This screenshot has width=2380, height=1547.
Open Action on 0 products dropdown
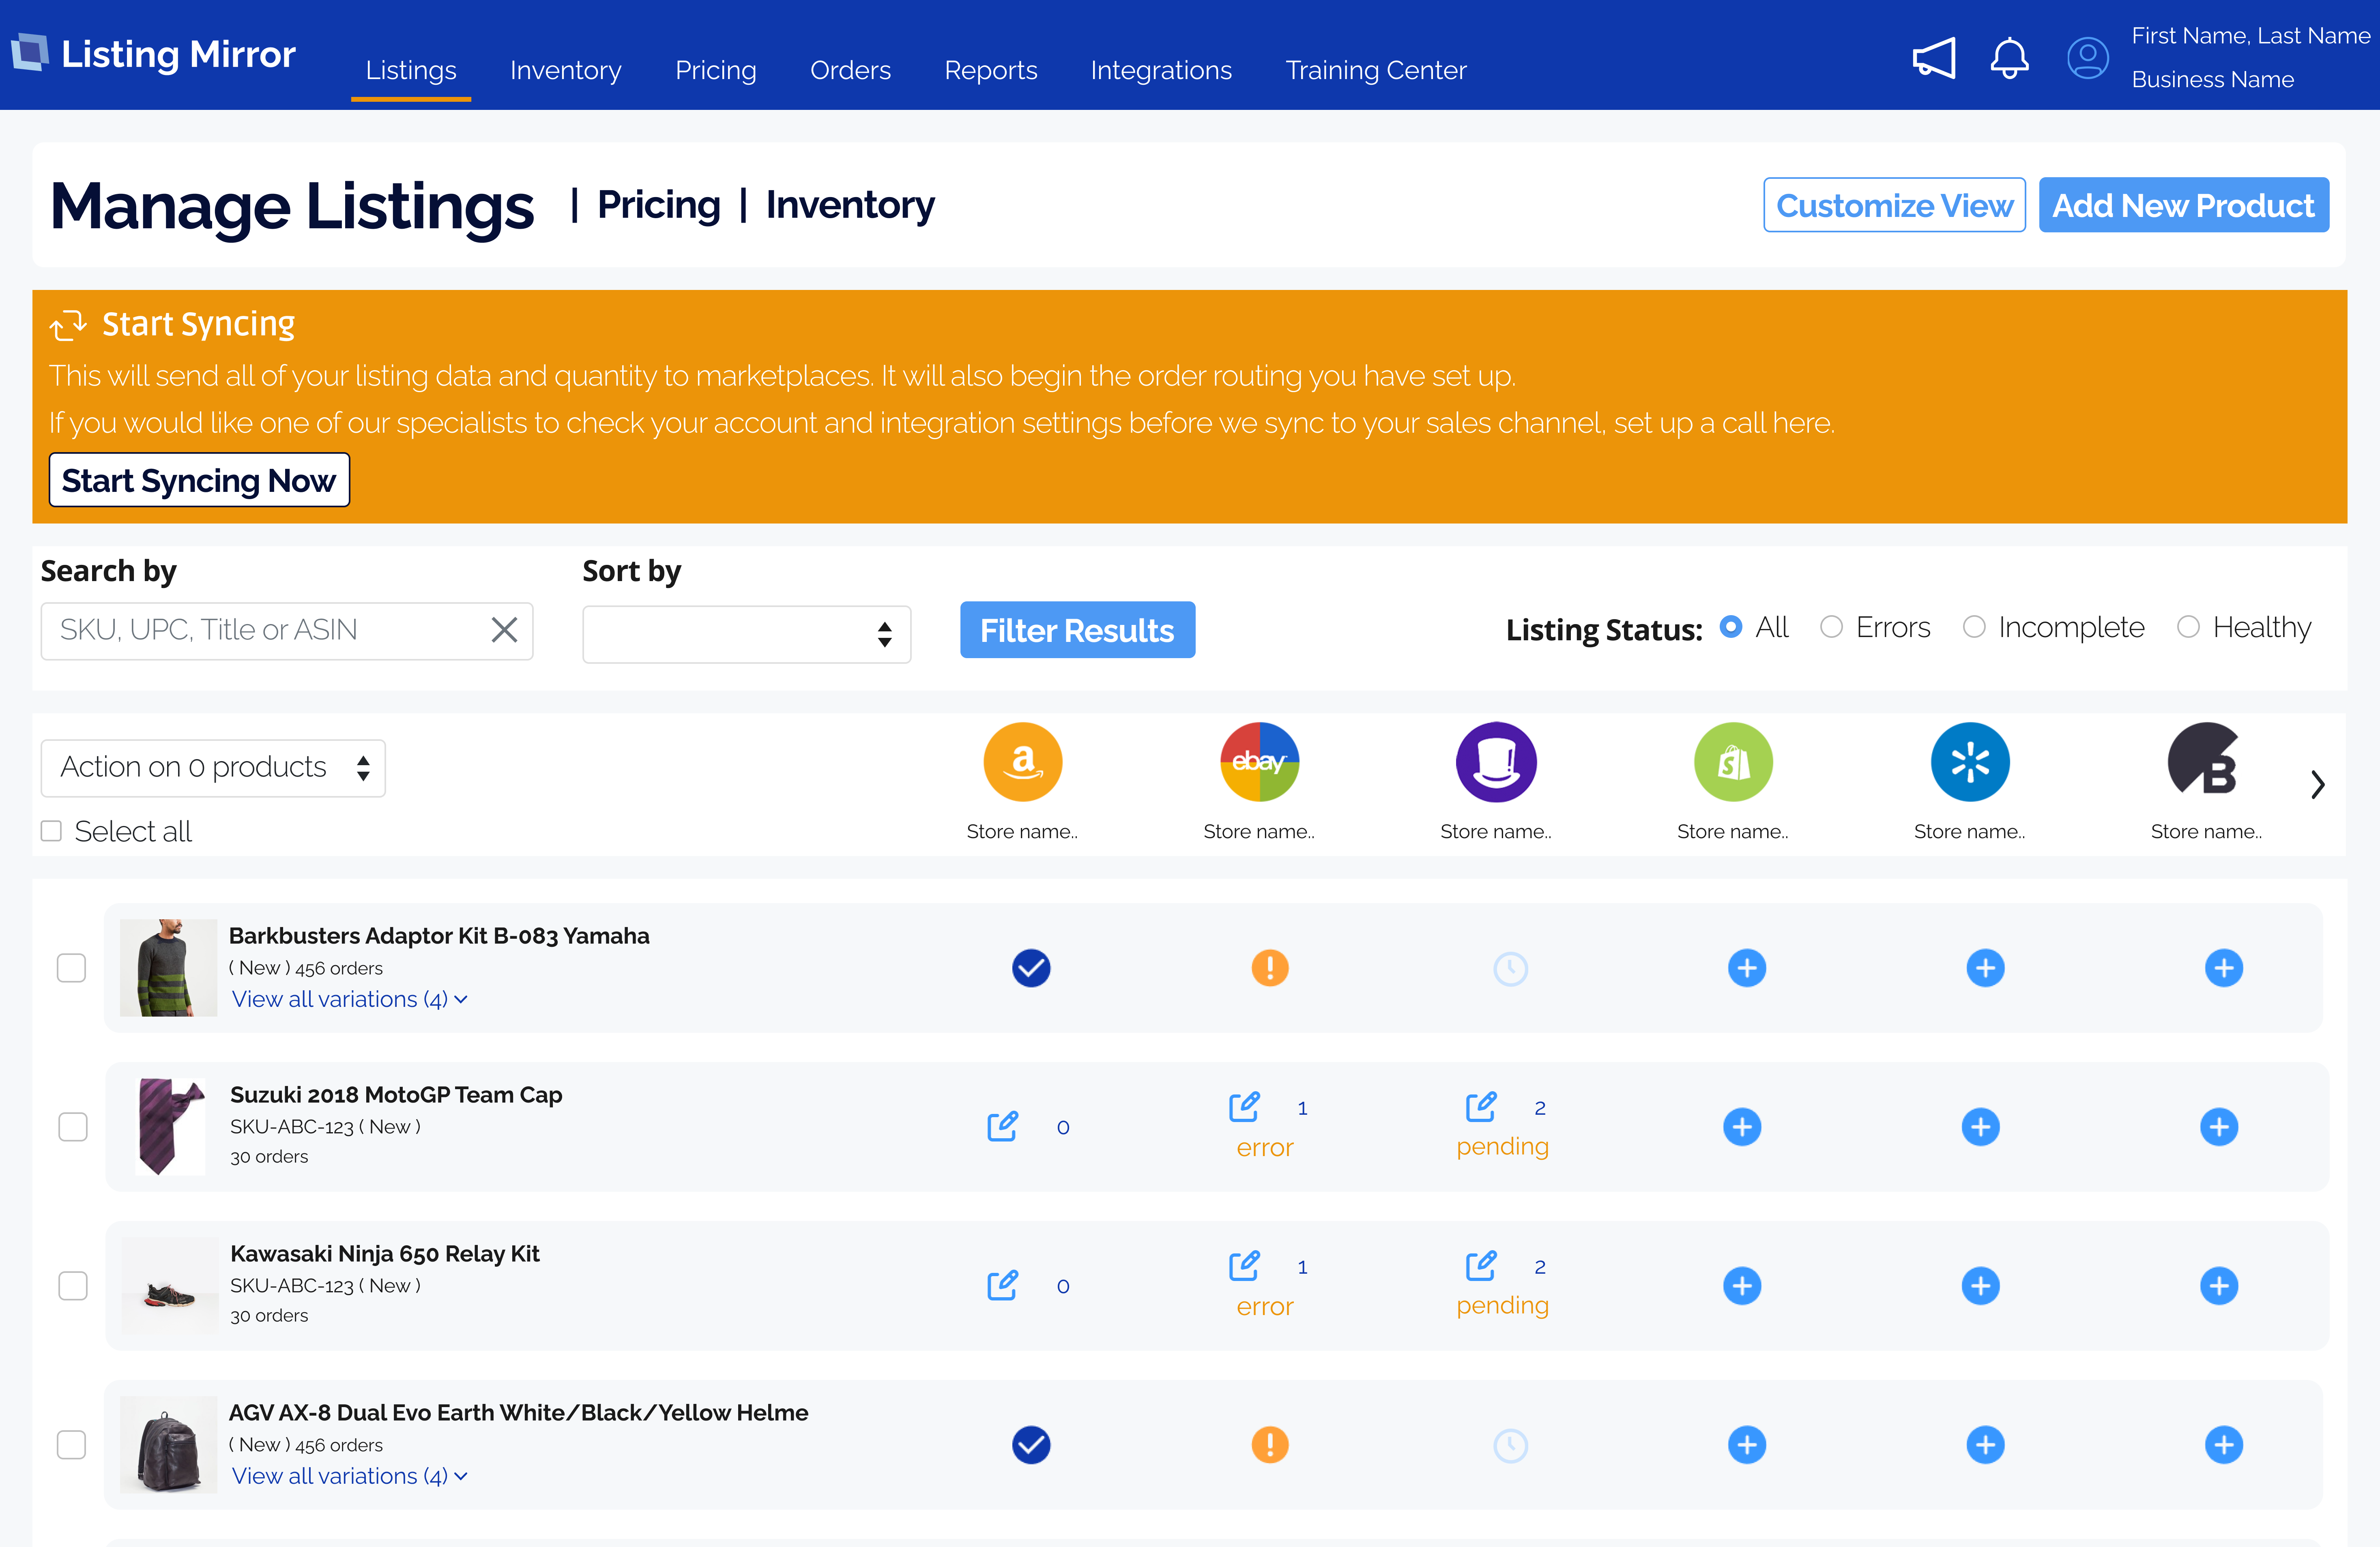(x=213, y=768)
